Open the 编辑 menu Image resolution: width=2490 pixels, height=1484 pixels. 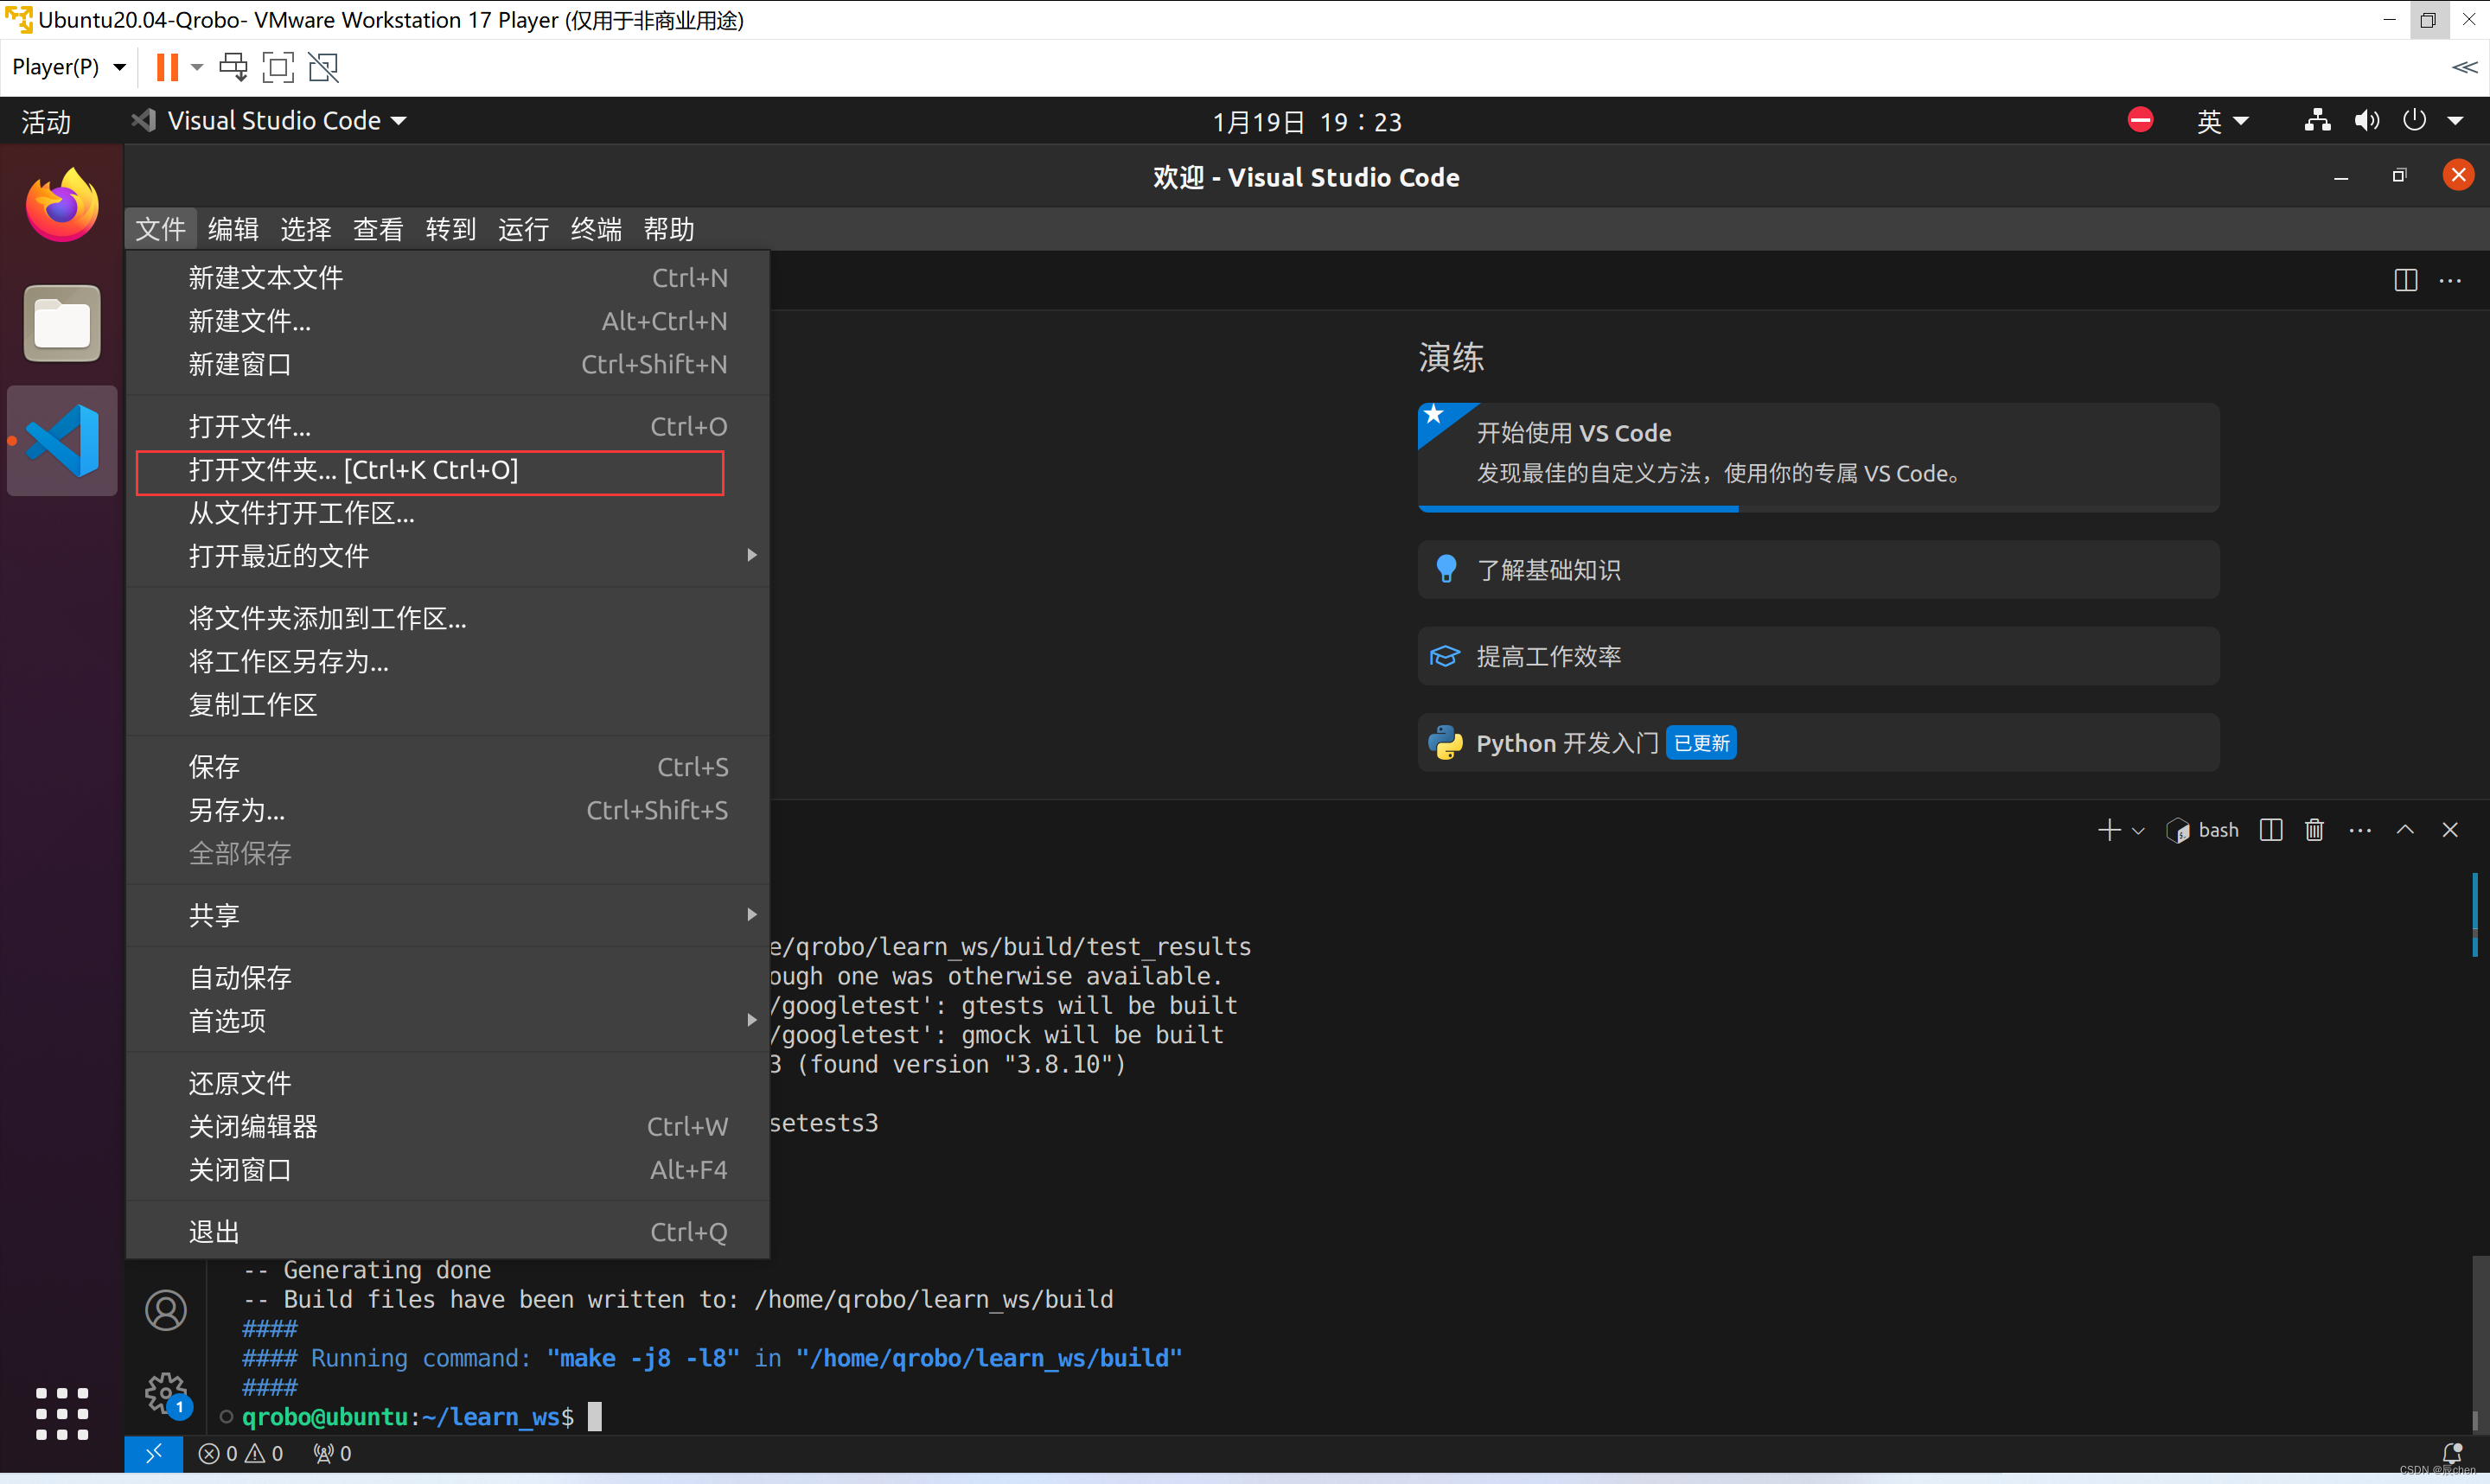click(233, 229)
